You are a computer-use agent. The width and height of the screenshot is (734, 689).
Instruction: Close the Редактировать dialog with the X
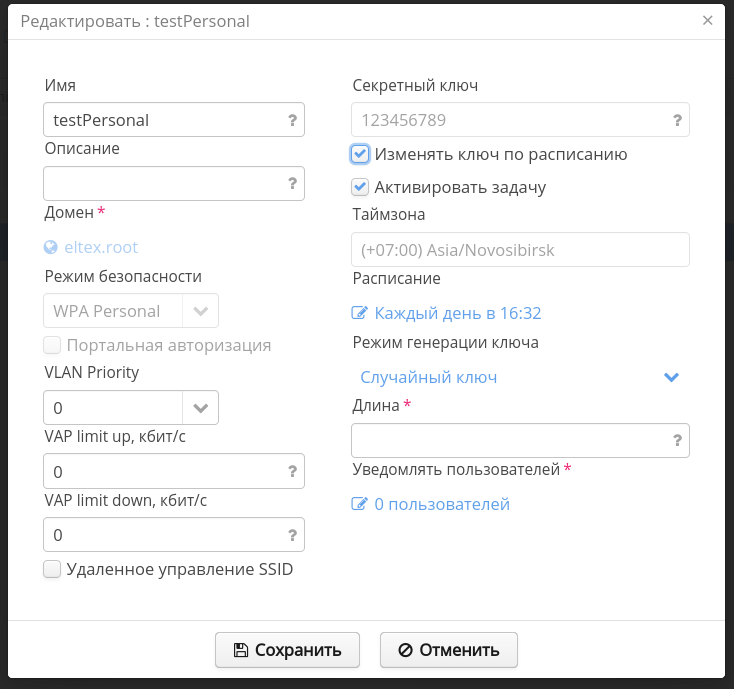tap(708, 20)
